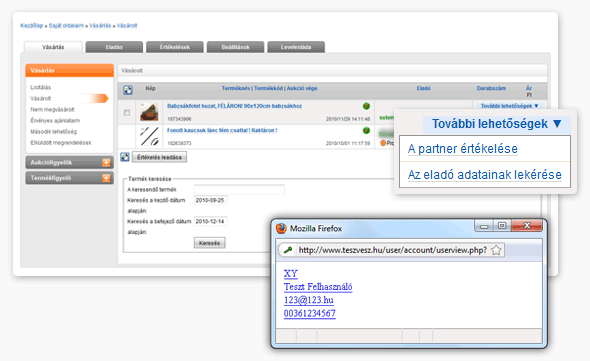Click the XY link in Firefox popup
Screen dimensions: 590x361
(290, 274)
